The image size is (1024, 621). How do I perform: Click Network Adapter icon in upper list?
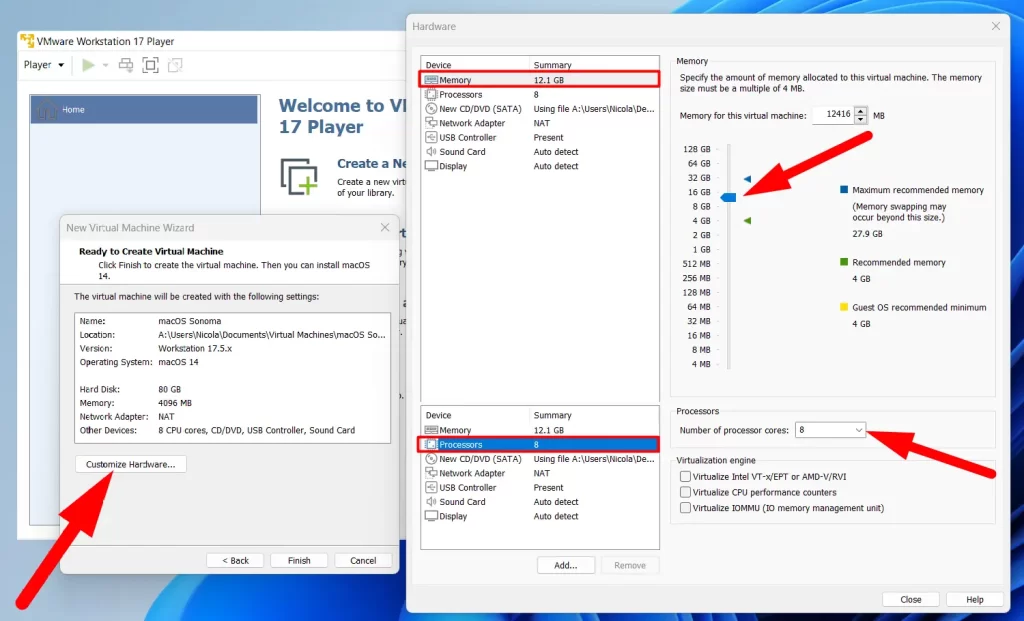click(431, 123)
